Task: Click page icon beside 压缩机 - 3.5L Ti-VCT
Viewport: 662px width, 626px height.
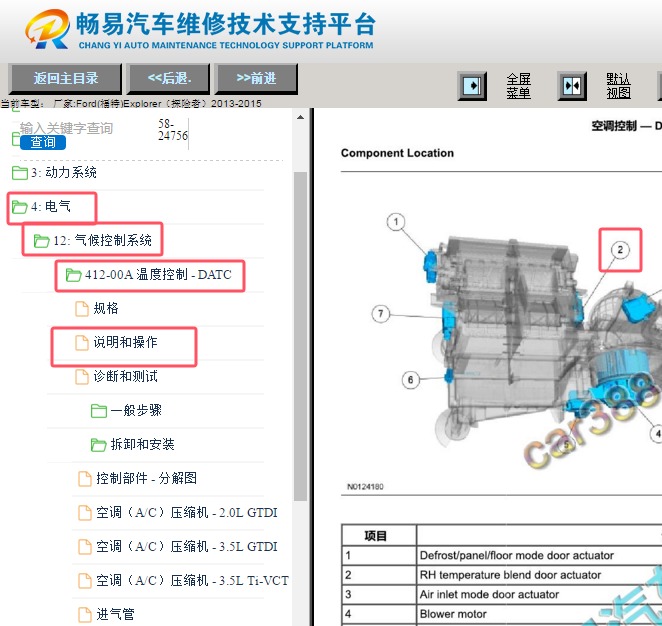Action: [85, 581]
